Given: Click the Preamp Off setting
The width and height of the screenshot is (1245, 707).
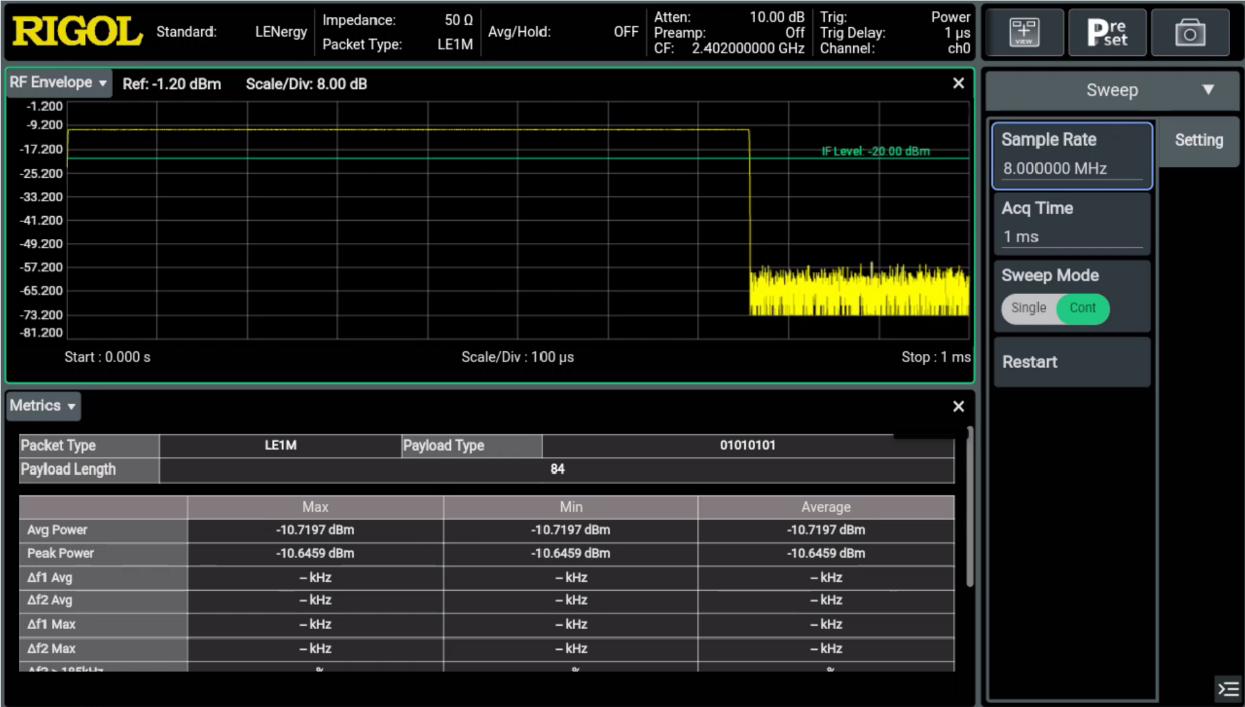Looking at the screenshot, I should [x=729, y=32].
